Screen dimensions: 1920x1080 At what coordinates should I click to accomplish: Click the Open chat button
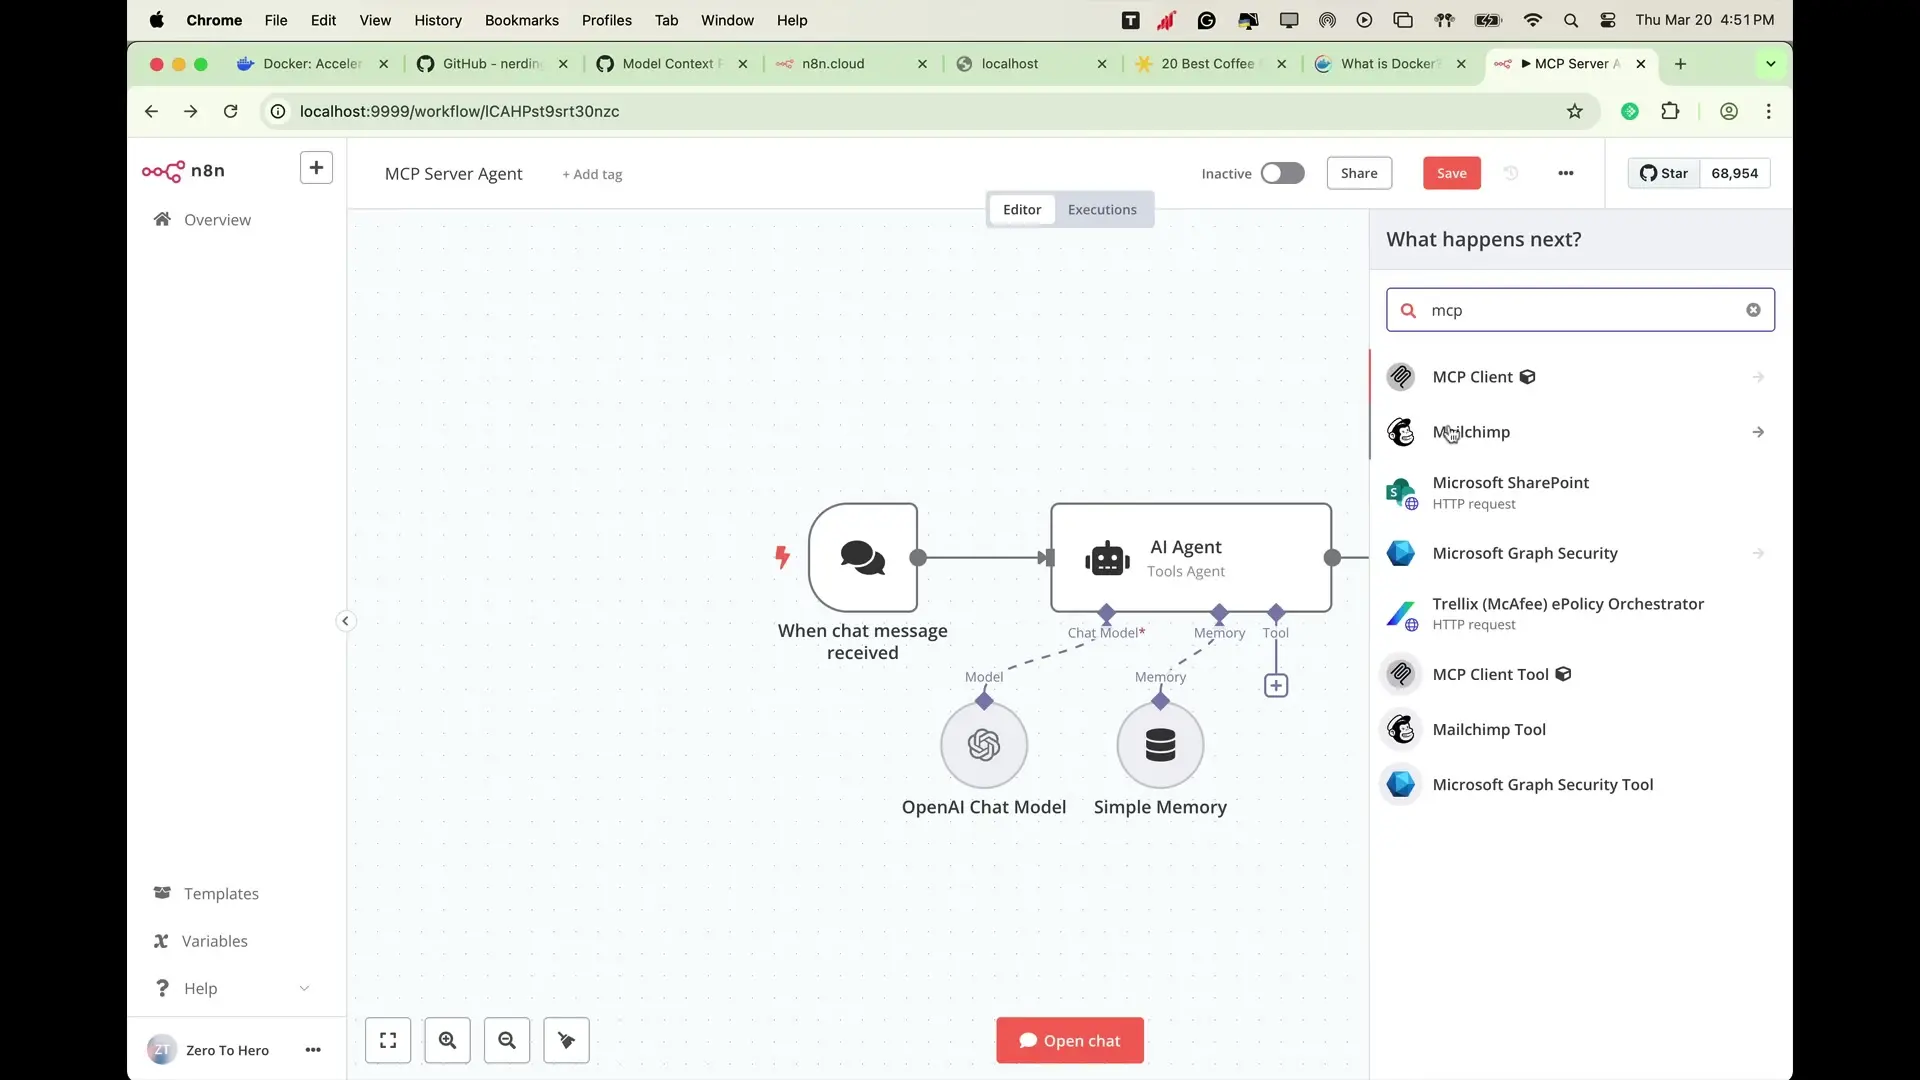point(1070,1040)
